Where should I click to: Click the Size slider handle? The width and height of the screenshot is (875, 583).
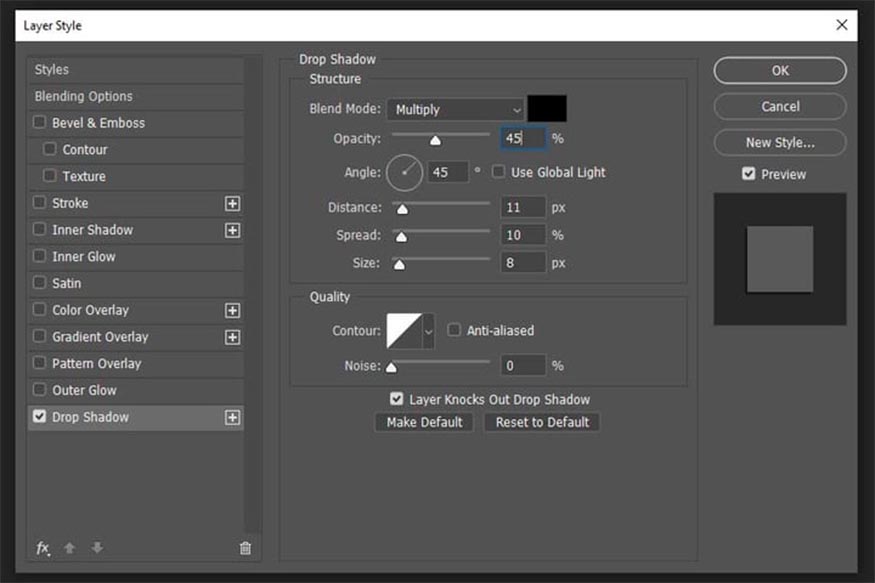click(399, 264)
